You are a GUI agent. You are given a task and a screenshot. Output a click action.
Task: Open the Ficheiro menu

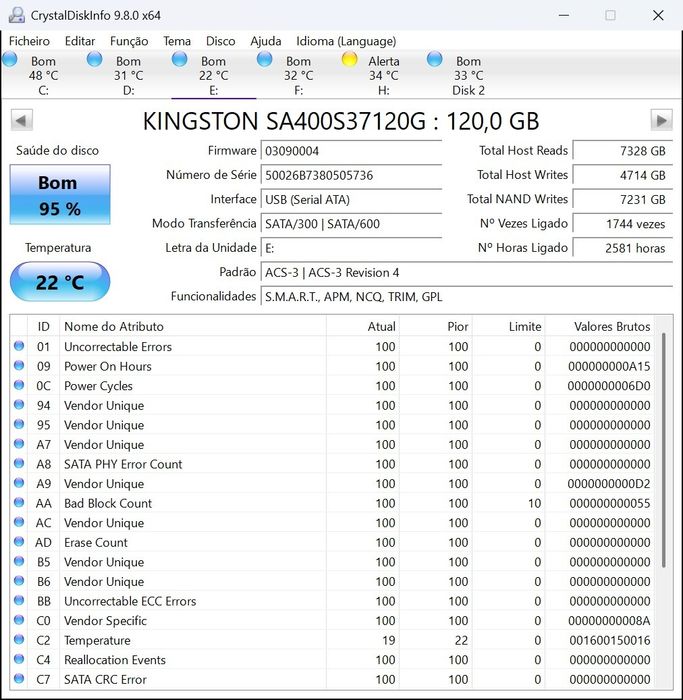point(29,41)
